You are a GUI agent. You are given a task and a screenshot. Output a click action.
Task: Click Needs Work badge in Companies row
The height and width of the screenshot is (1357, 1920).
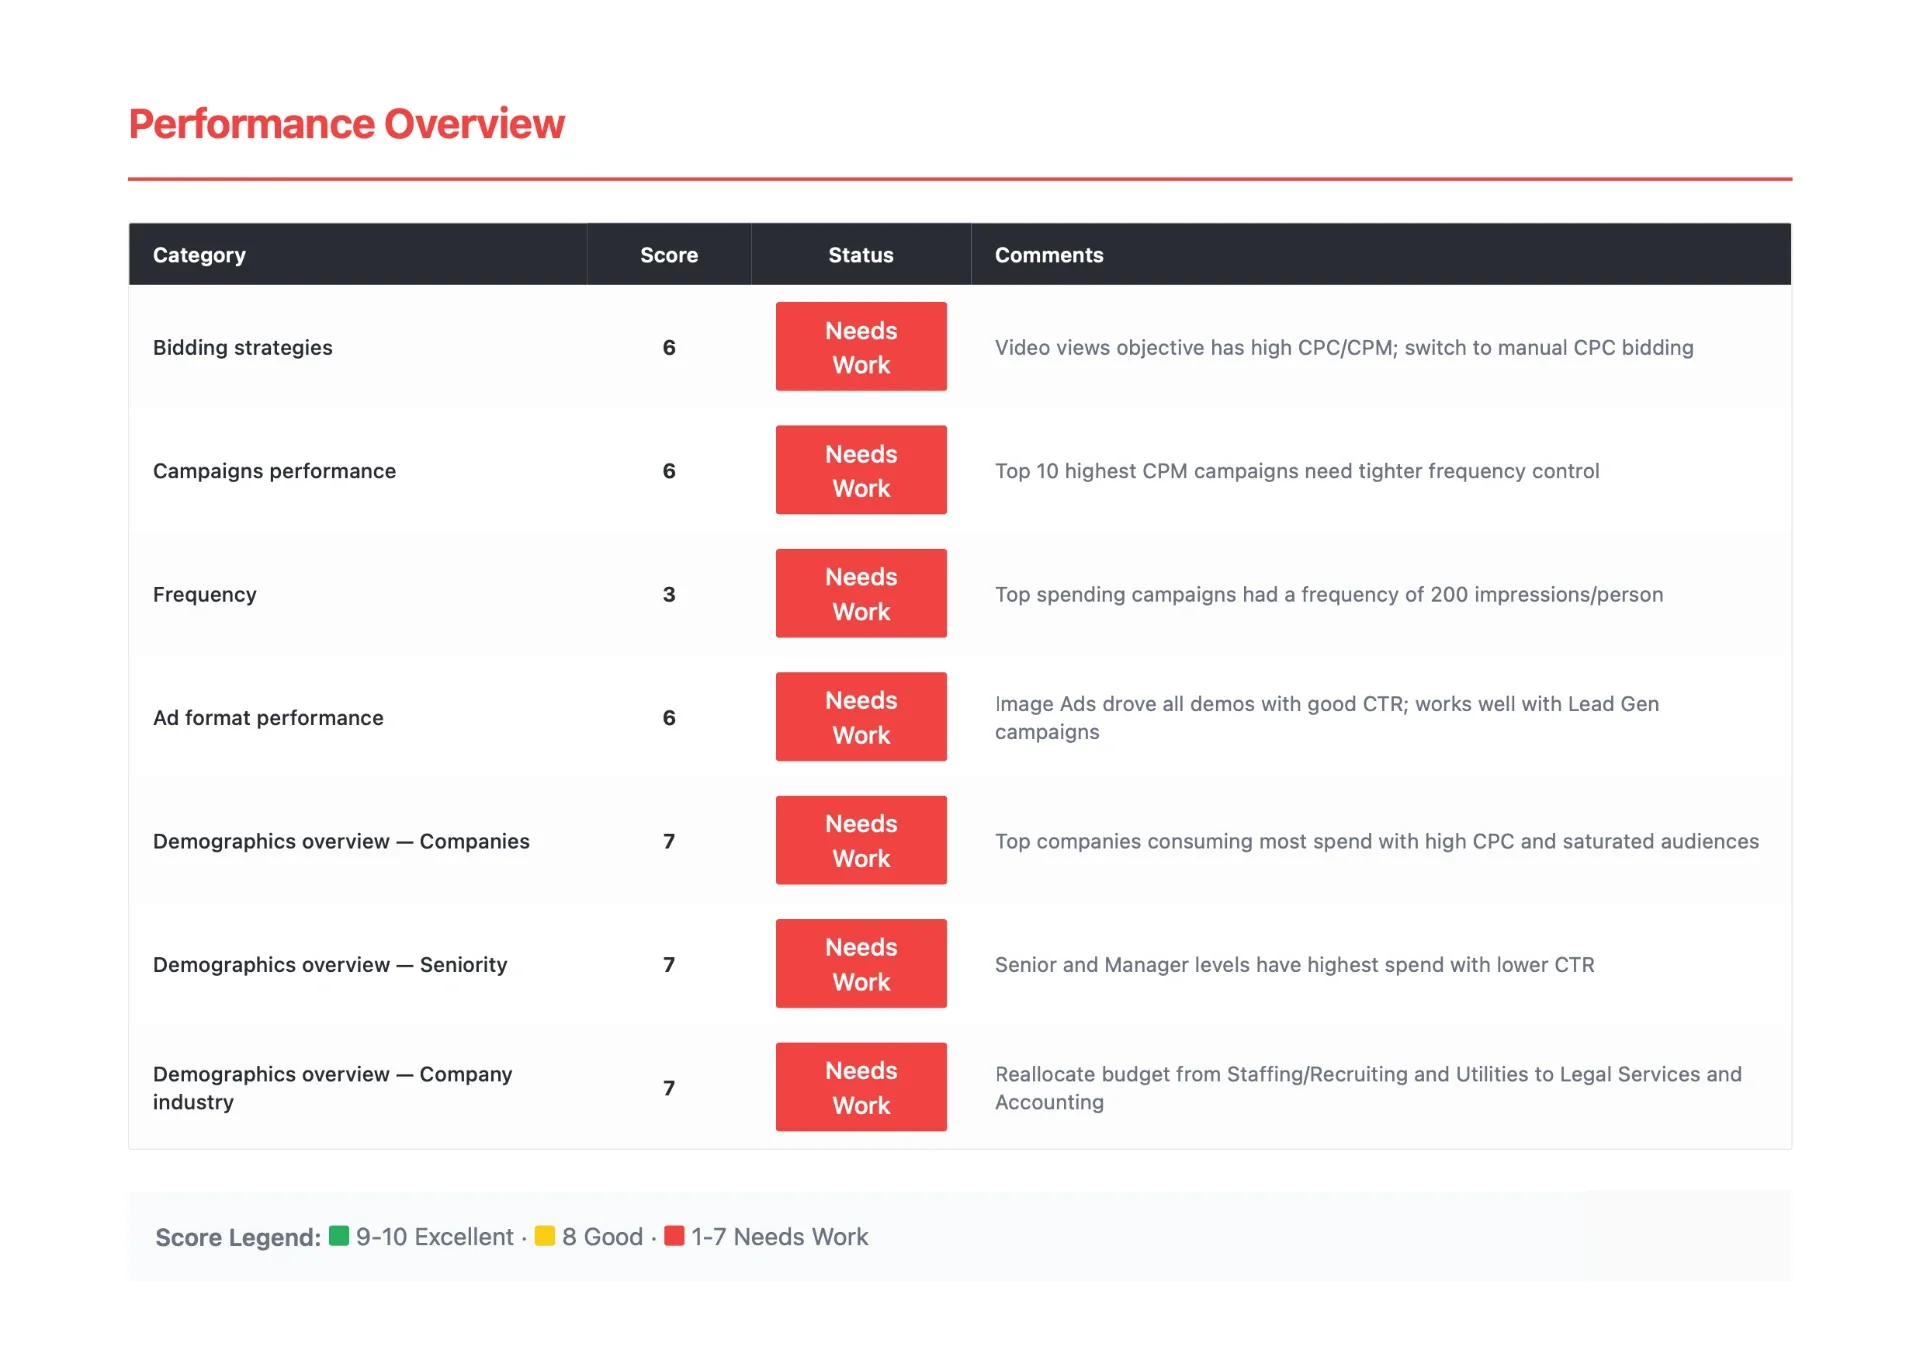coord(861,841)
